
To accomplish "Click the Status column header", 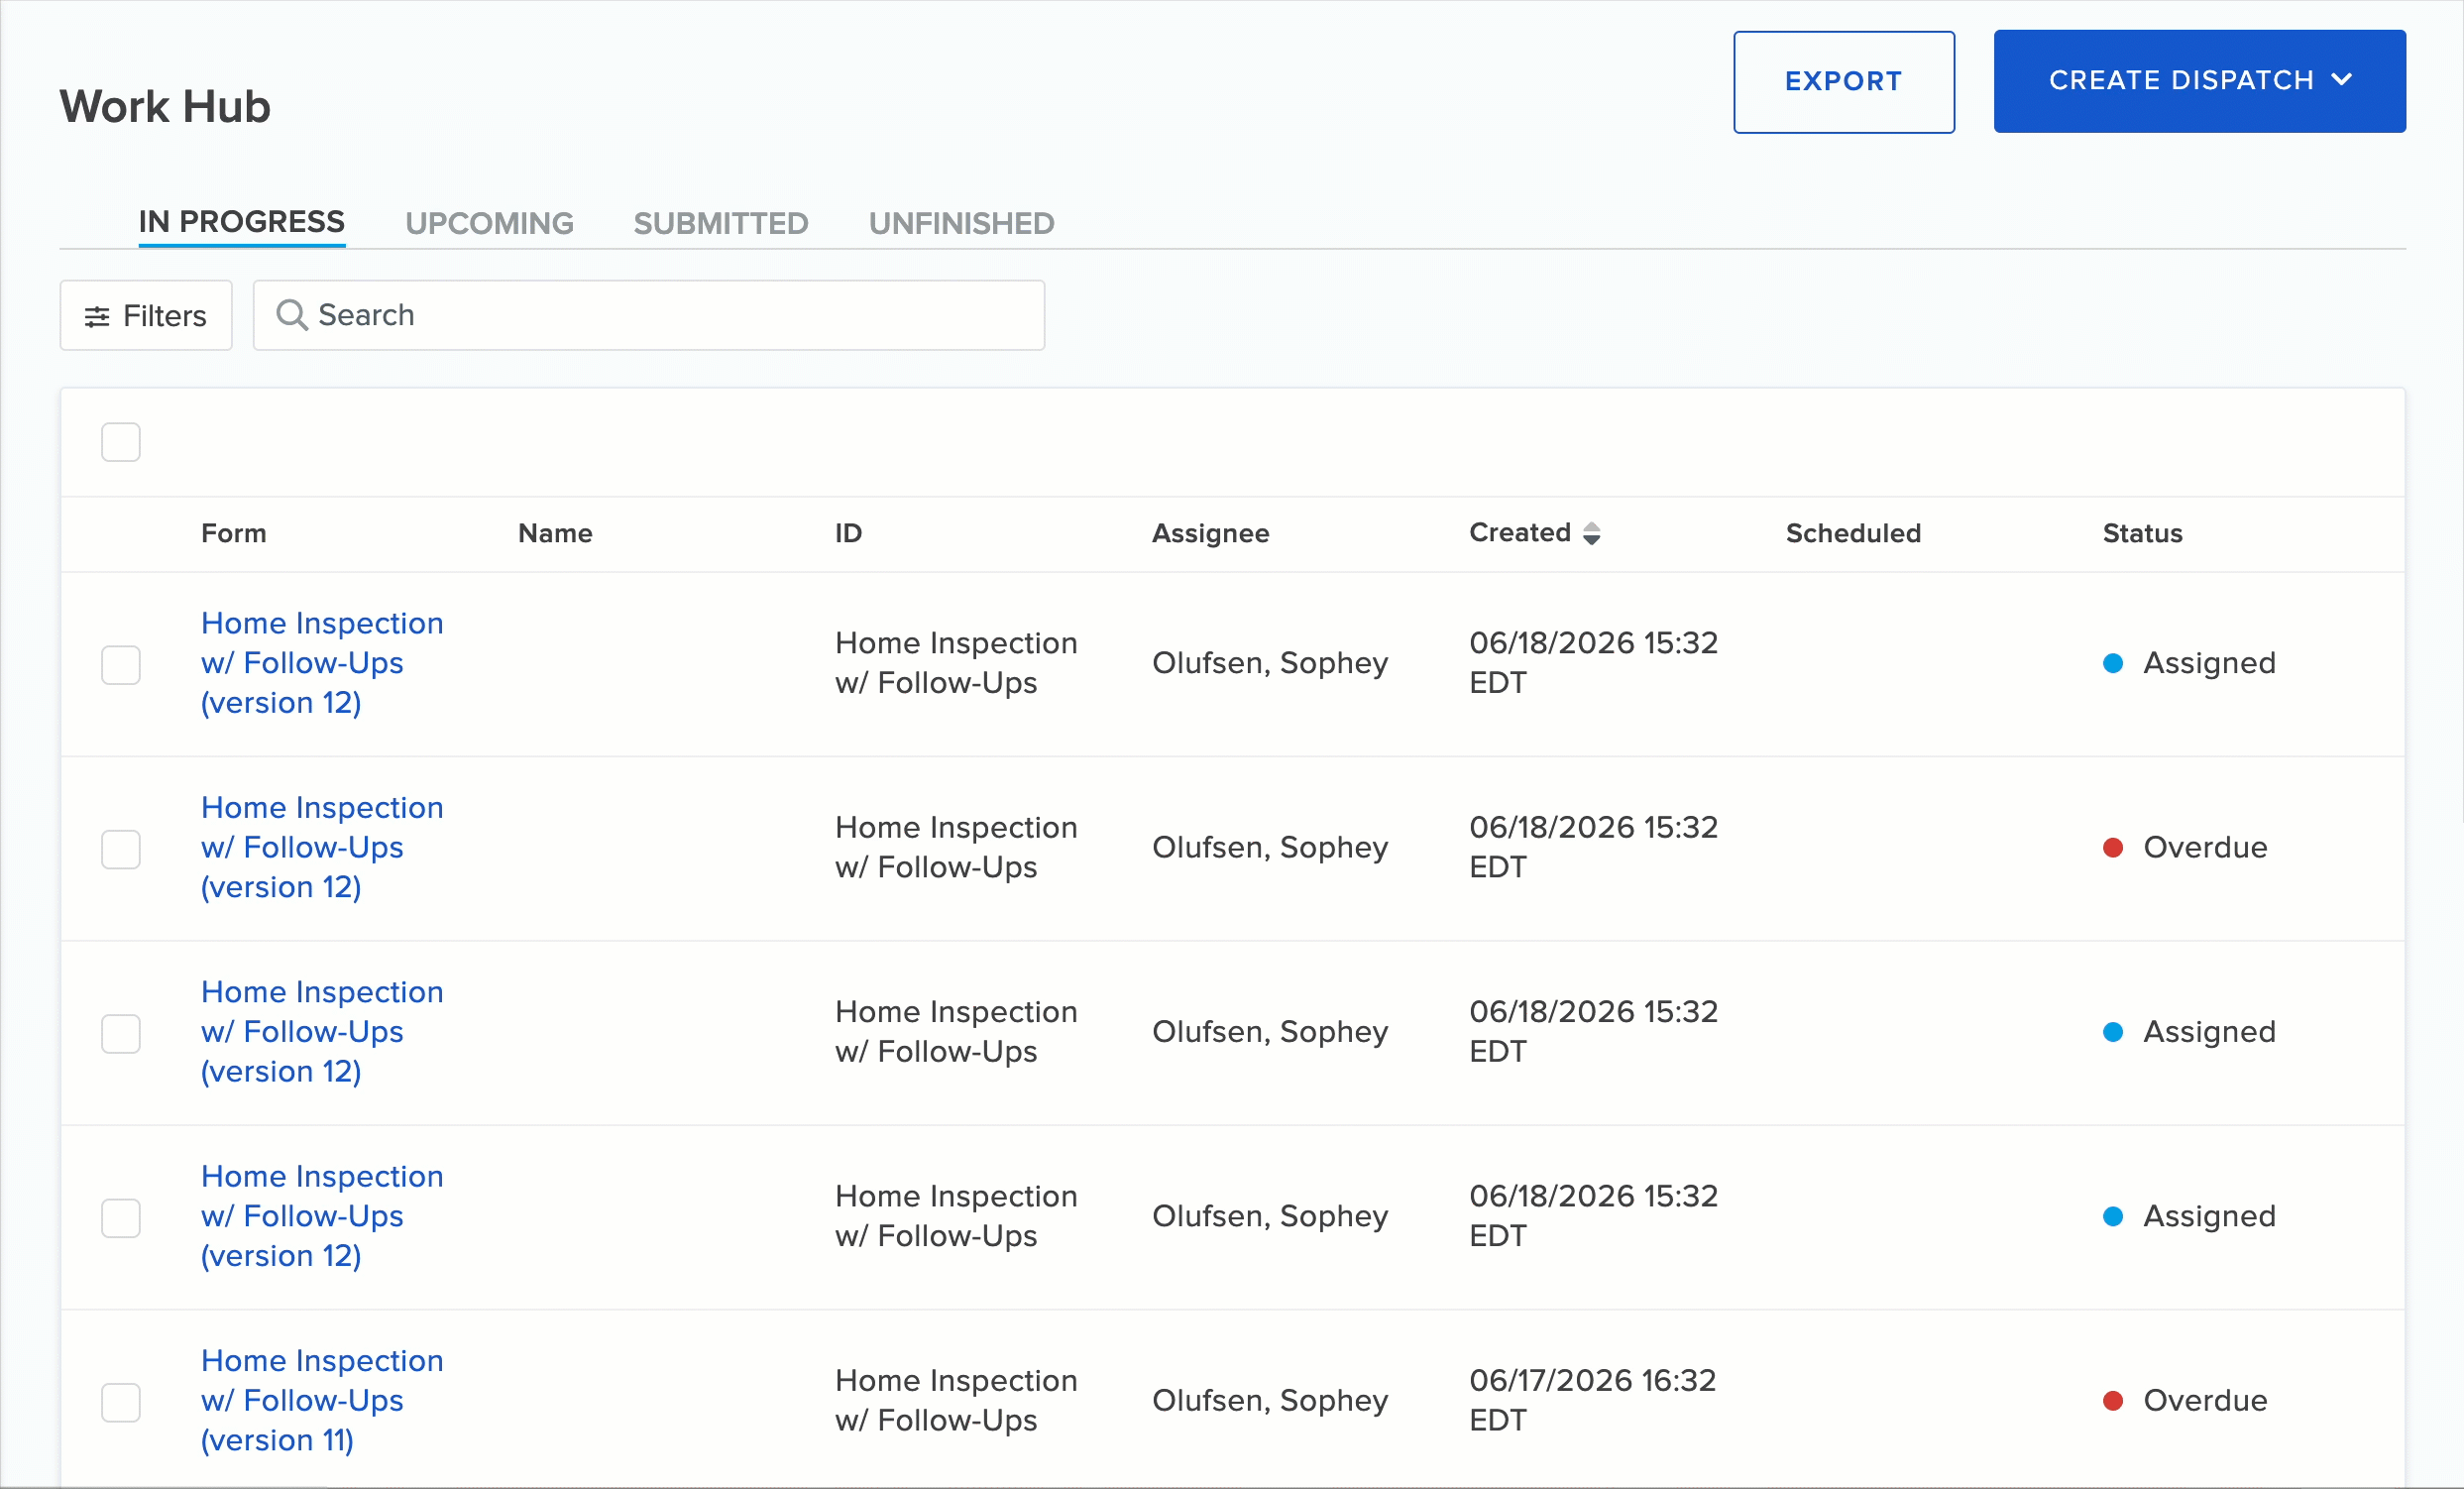I will 2142,533.
